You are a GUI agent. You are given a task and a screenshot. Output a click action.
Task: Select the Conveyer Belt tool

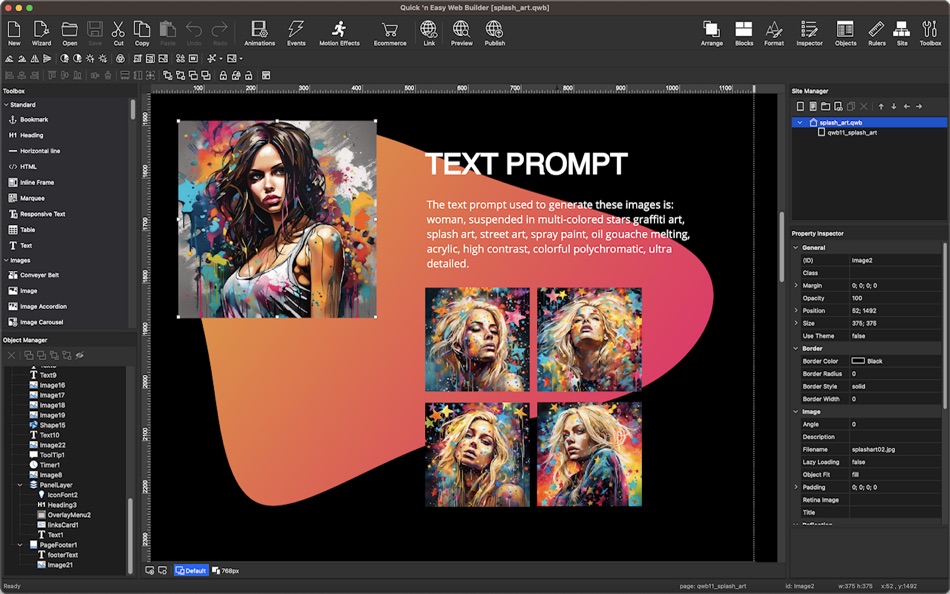click(33, 275)
